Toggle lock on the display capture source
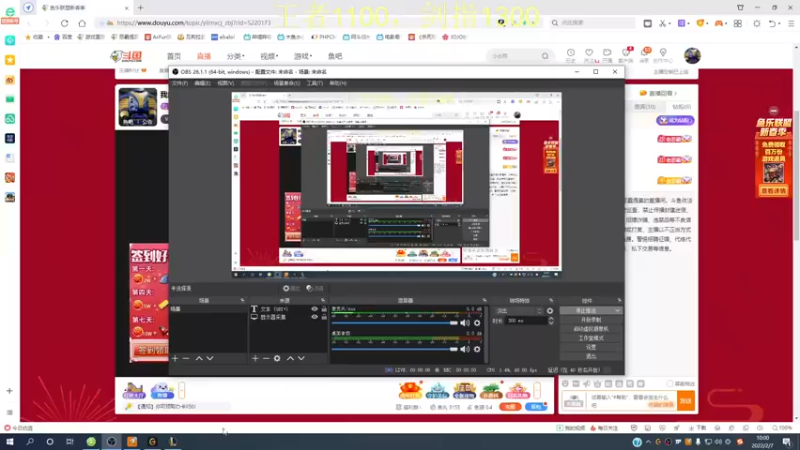Image resolution: width=800 pixels, height=450 pixels. tap(324, 317)
